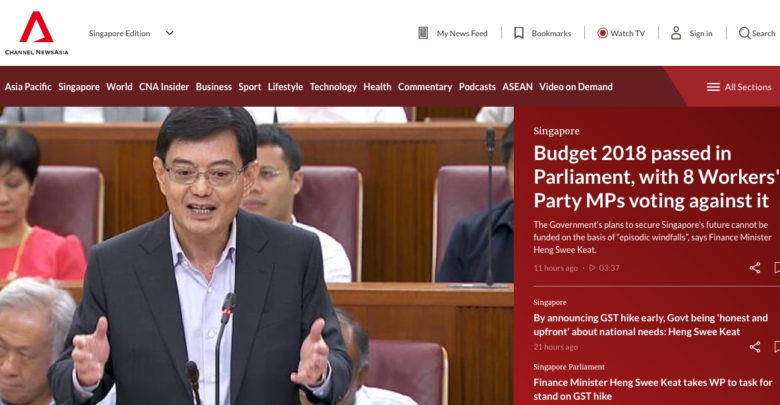Open the Podcasts section
Viewport: 780px width, 405px height.
pos(477,87)
